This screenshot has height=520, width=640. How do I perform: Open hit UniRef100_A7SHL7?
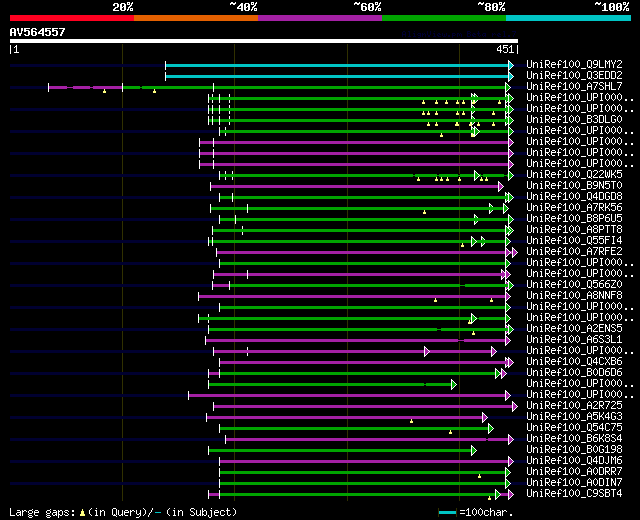tap(574, 87)
